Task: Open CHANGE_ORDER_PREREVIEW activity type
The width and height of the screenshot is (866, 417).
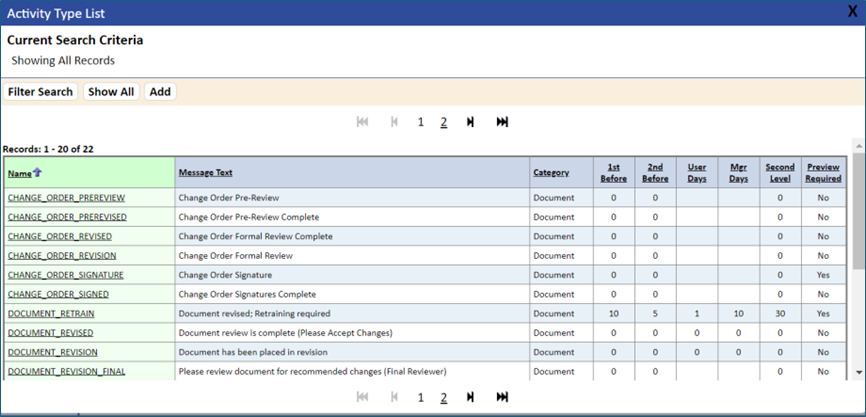Action: point(66,198)
